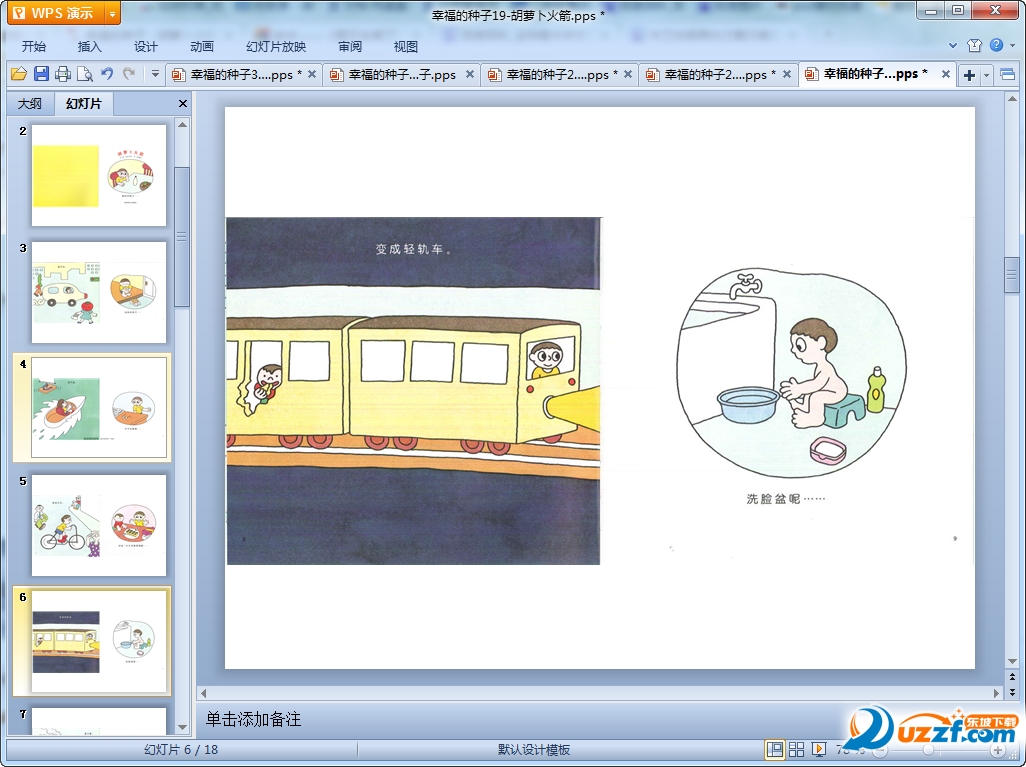Redo the action
The image size is (1026, 767).
pos(129,74)
